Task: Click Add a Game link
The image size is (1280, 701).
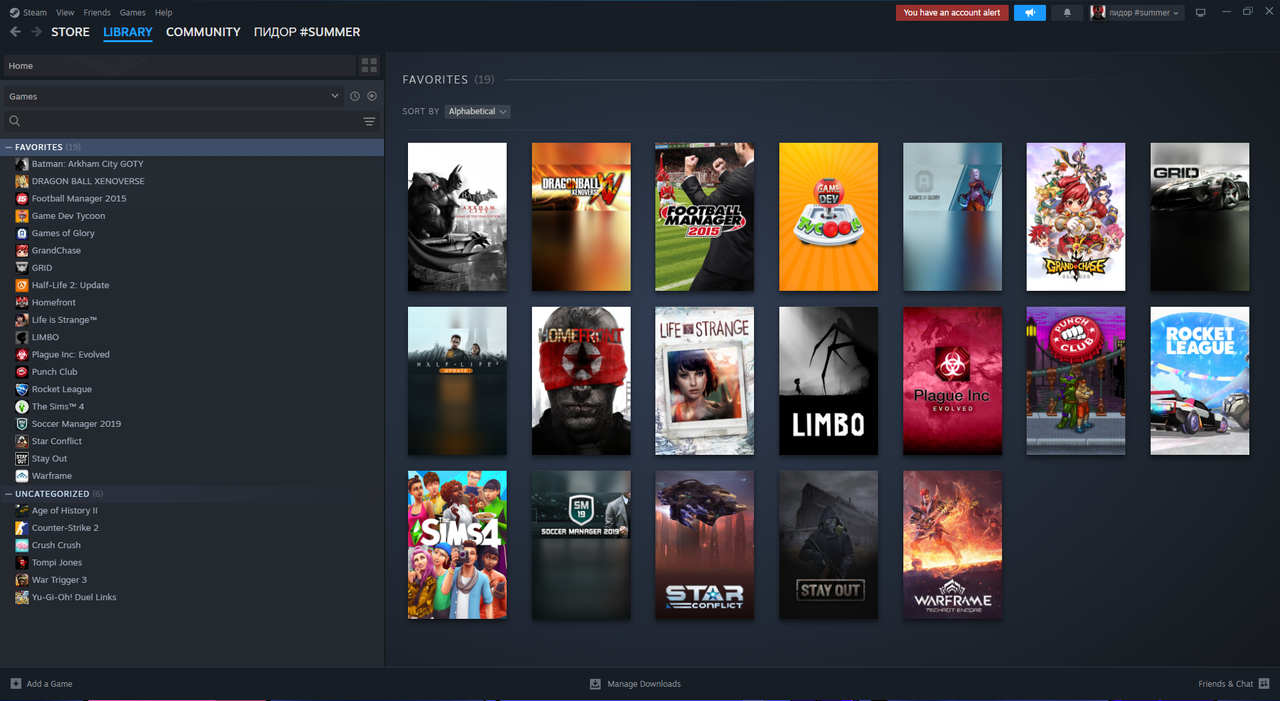Action: coord(49,684)
